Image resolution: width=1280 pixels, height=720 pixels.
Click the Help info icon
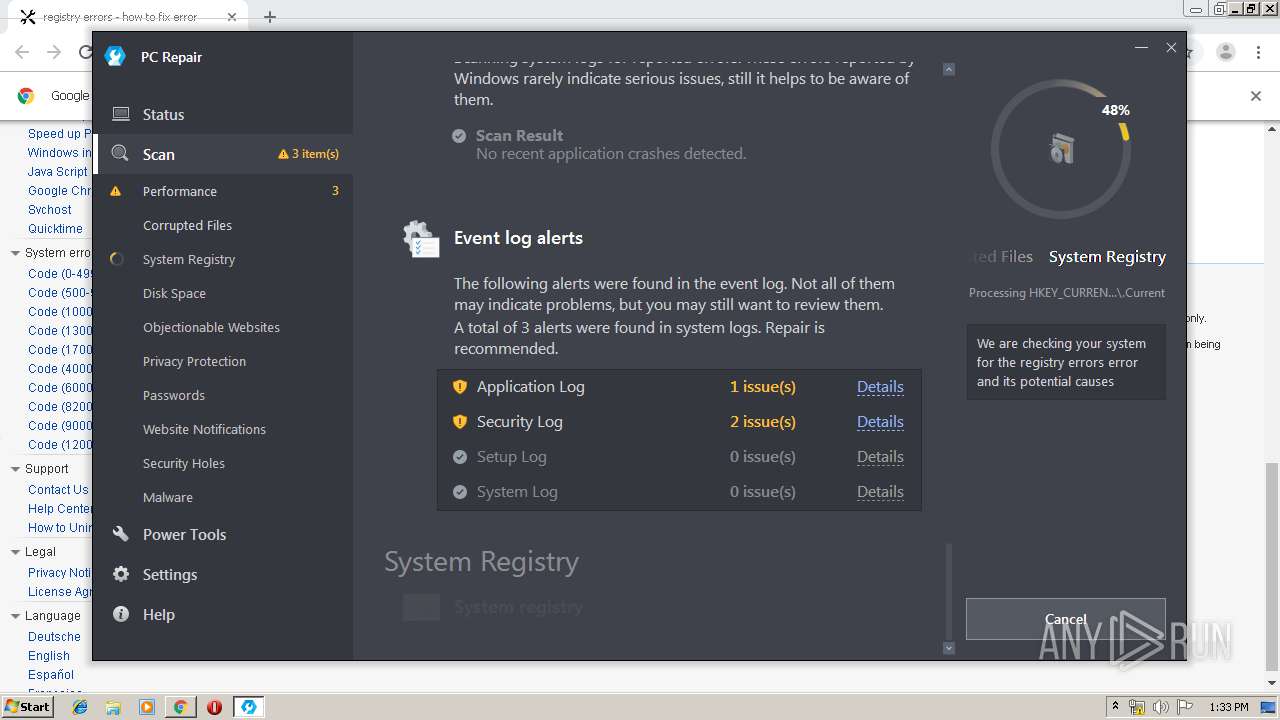coord(121,614)
